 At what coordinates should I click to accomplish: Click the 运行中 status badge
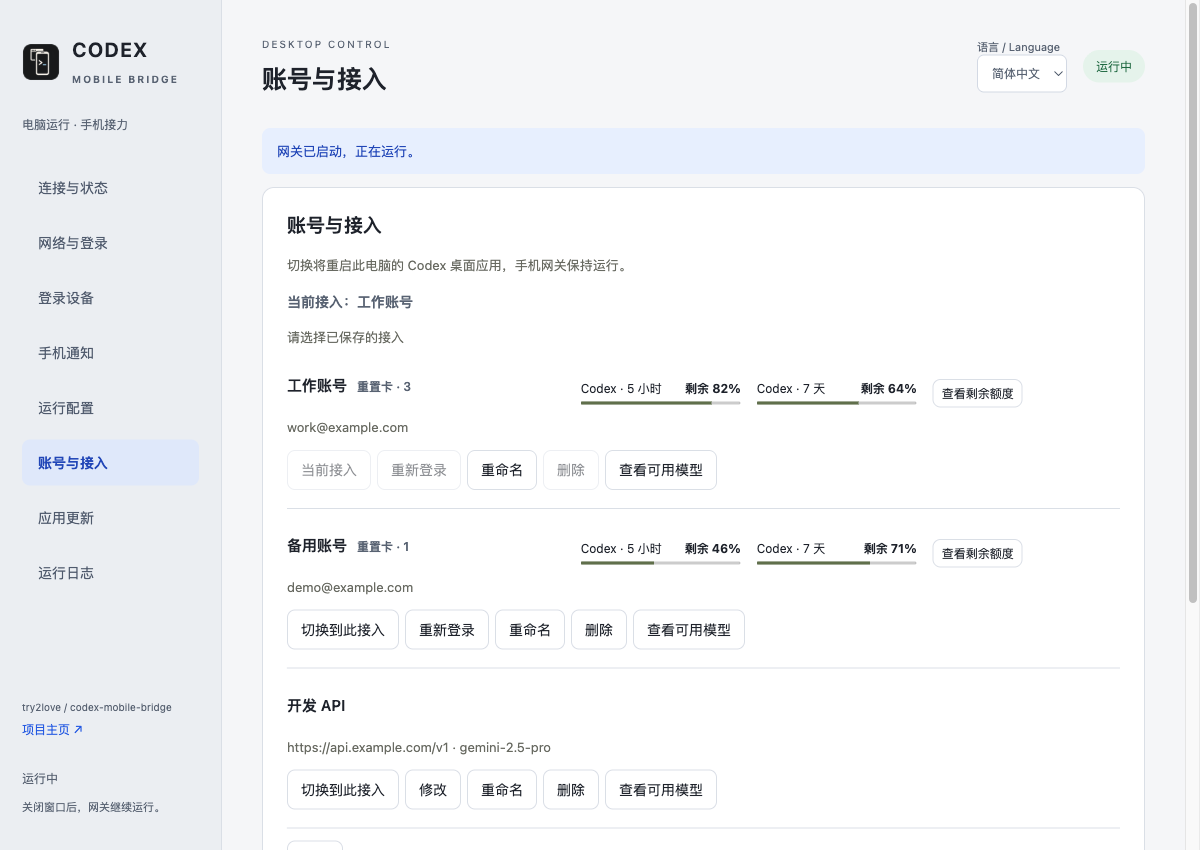click(1114, 67)
